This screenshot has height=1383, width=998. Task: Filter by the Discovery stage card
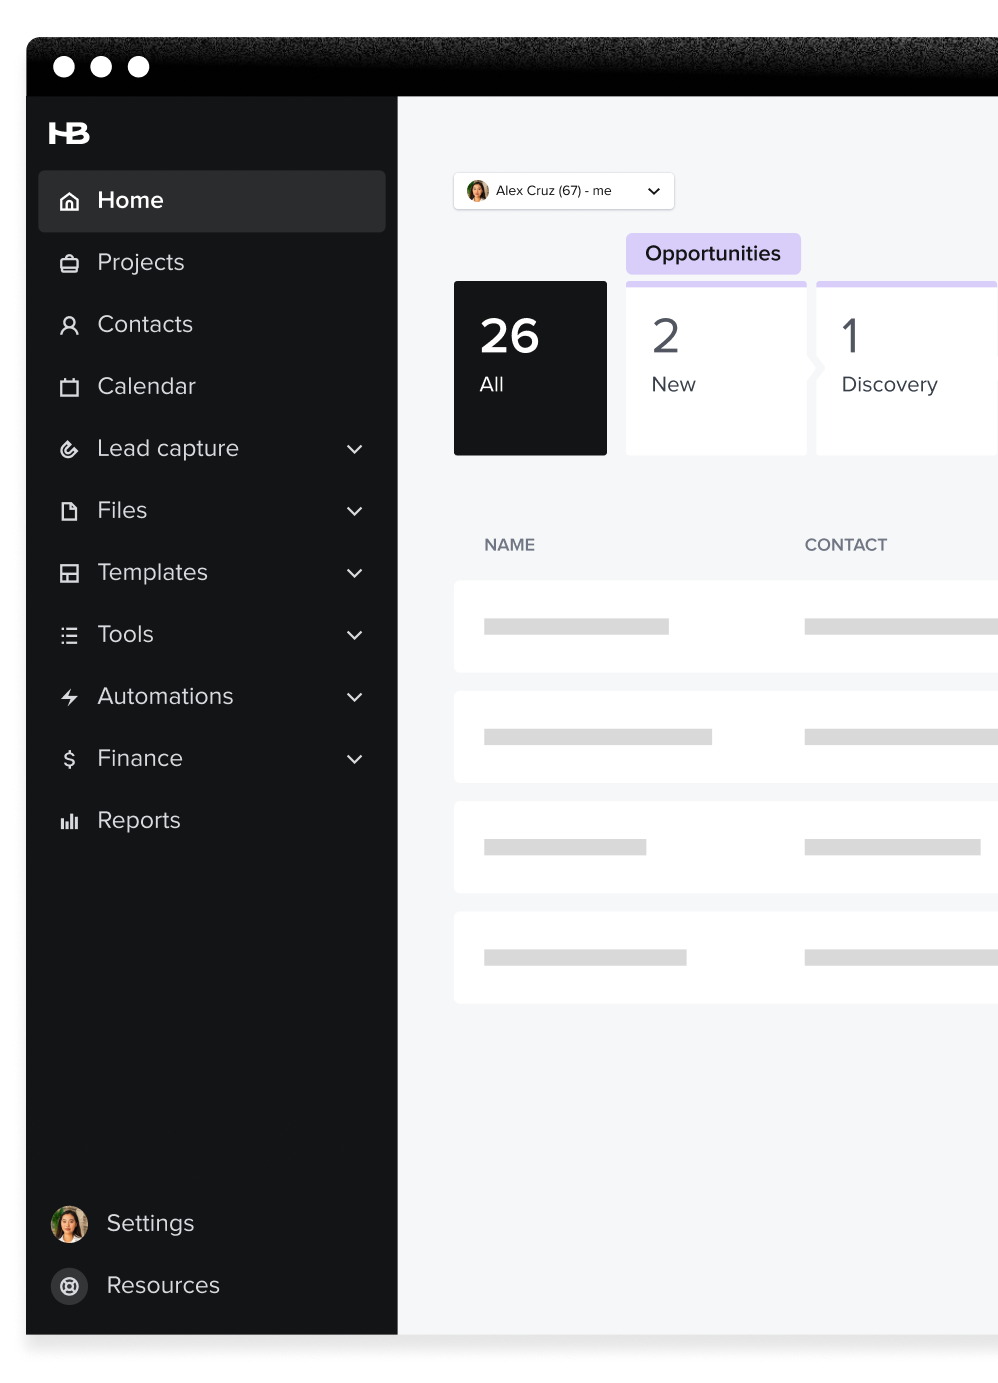(905, 368)
